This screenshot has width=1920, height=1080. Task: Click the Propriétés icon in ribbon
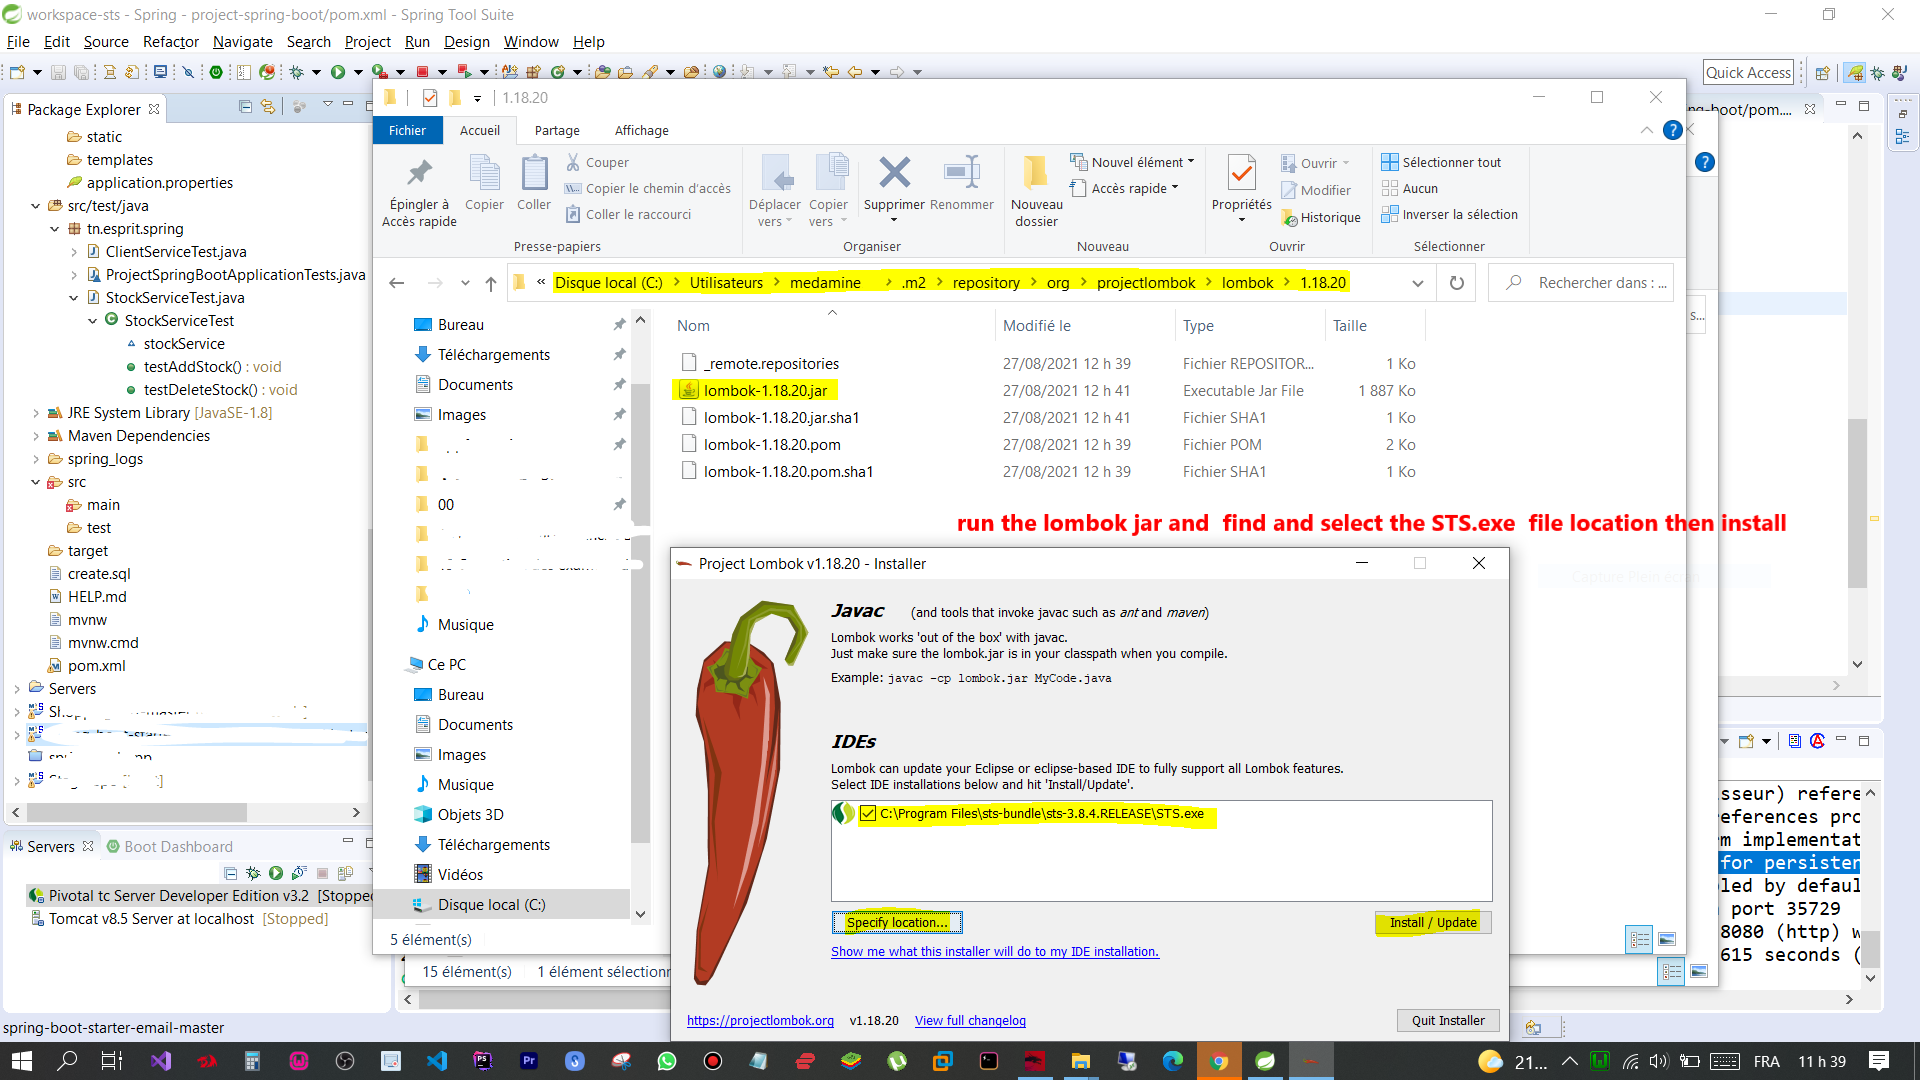pyautogui.click(x=1241, y=174)
